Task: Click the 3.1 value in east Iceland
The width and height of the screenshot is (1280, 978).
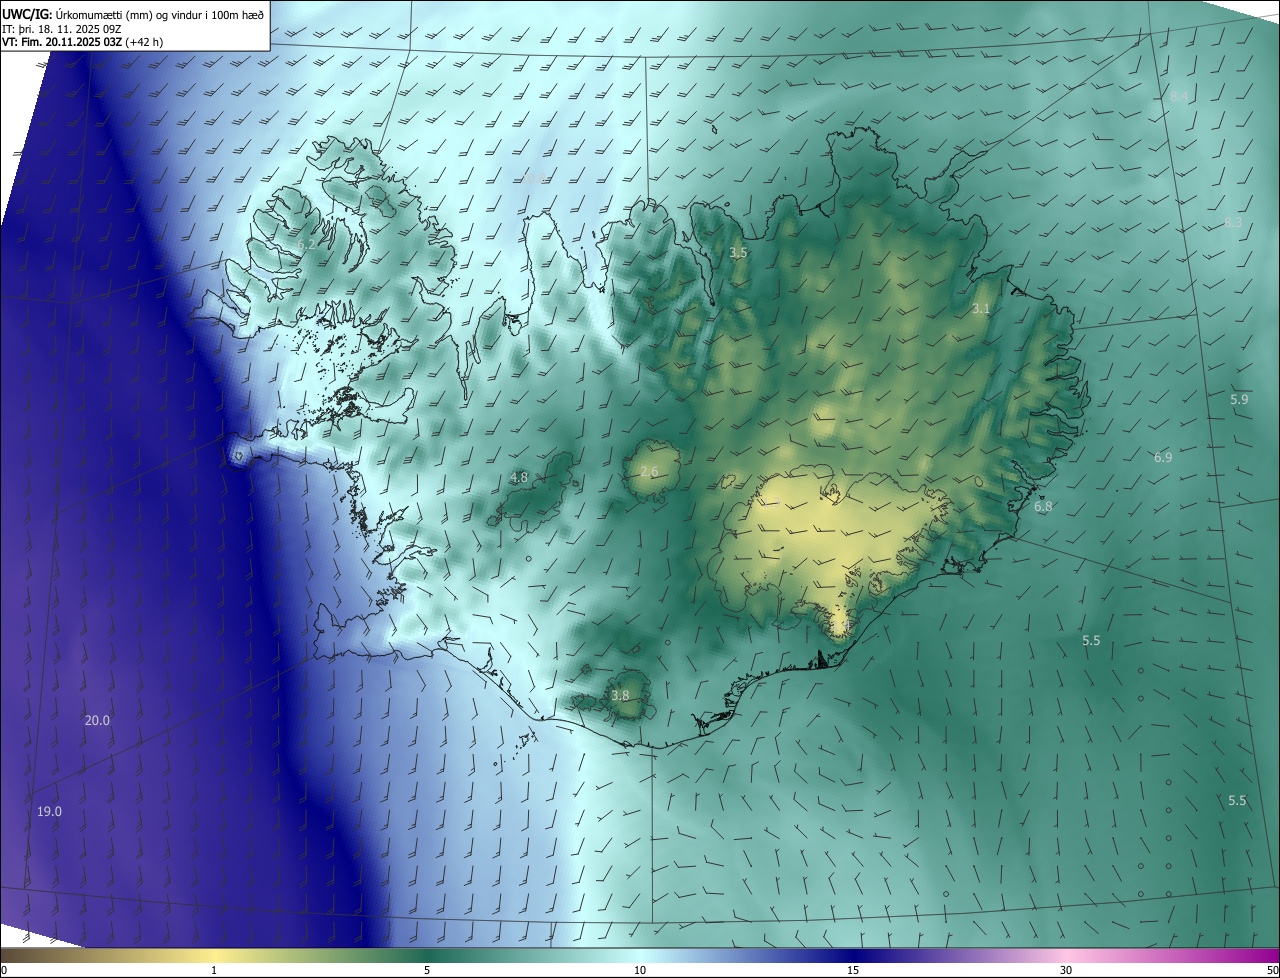Action: click(x=981, y=308)
